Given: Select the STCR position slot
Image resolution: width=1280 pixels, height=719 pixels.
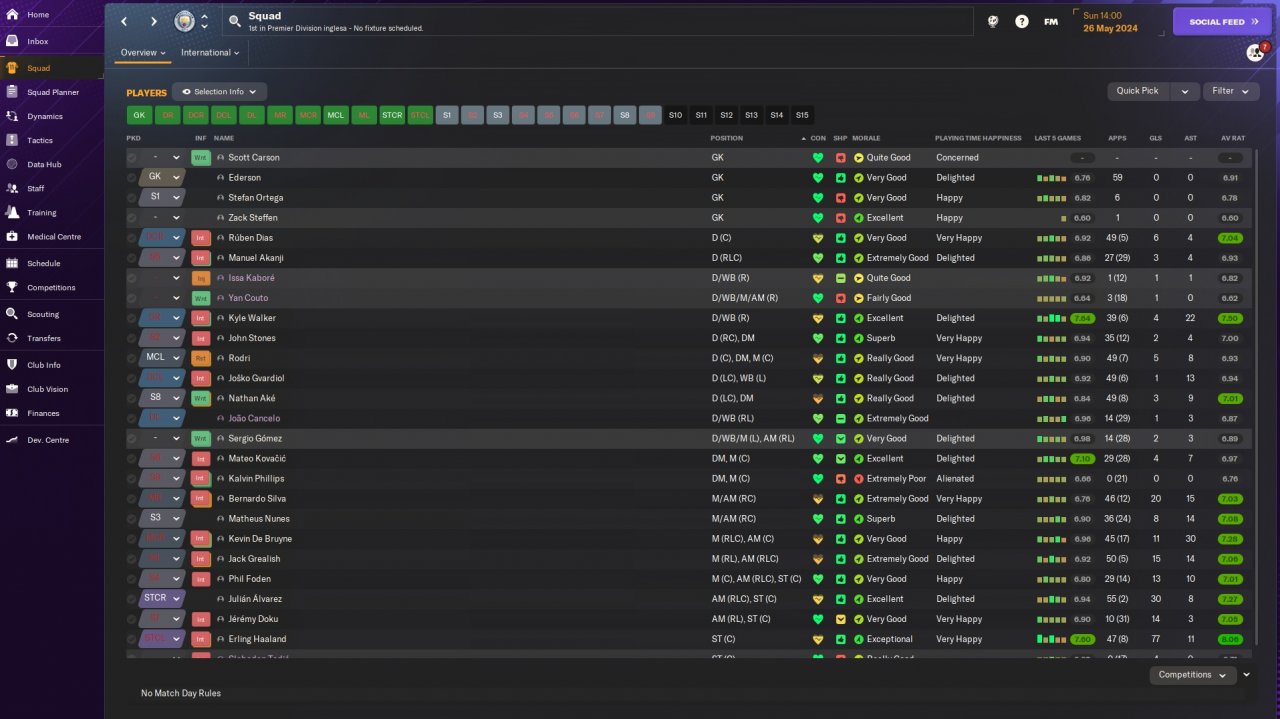Looking at the screenshot, I should point(392,115).
